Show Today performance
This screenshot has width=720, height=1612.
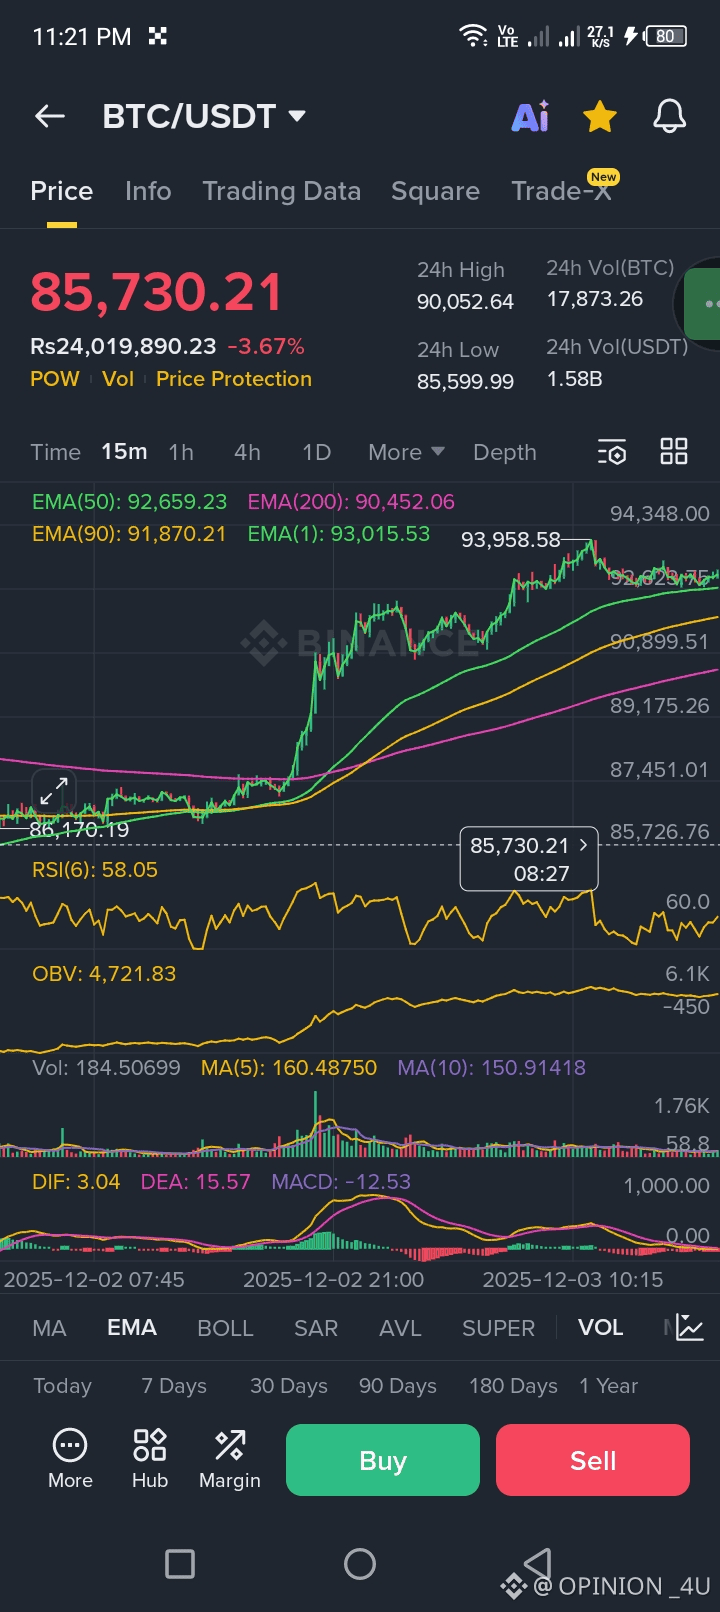62,1386
